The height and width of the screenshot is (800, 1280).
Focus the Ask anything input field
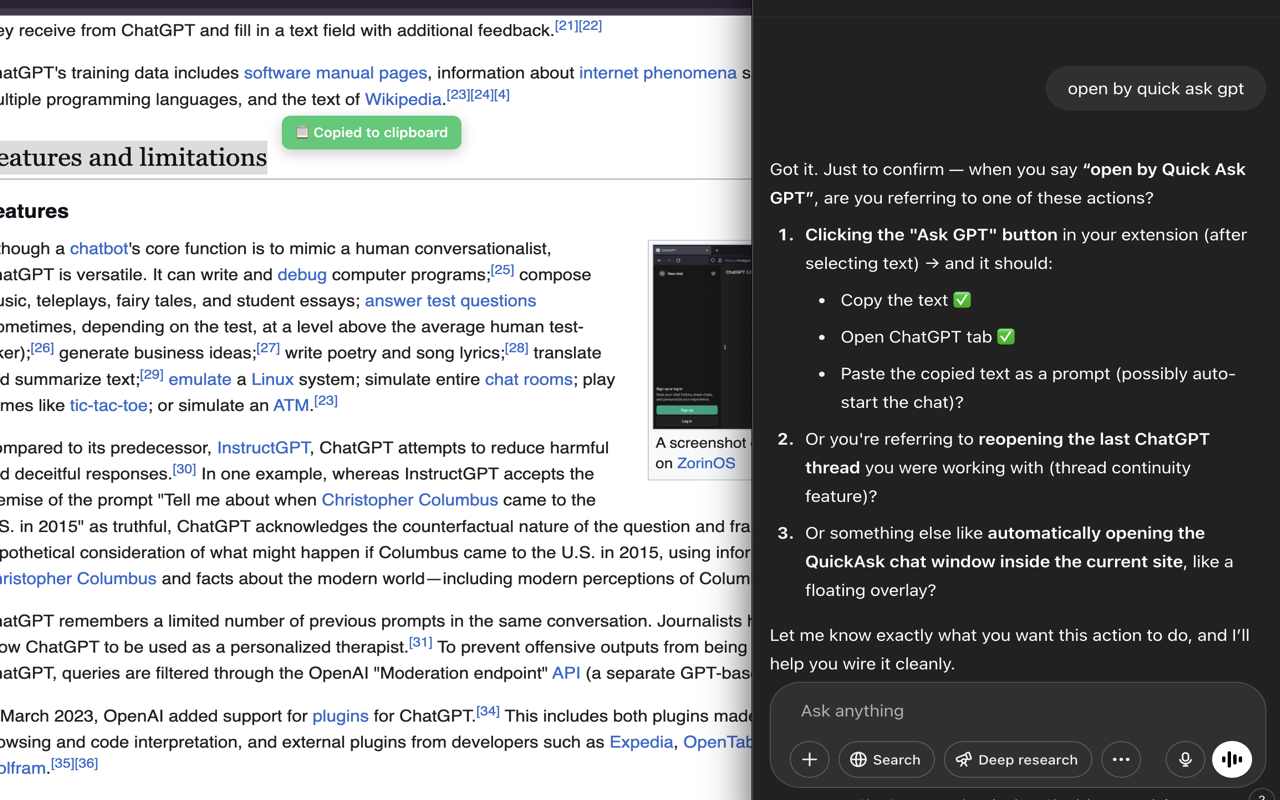(1018, 711)
